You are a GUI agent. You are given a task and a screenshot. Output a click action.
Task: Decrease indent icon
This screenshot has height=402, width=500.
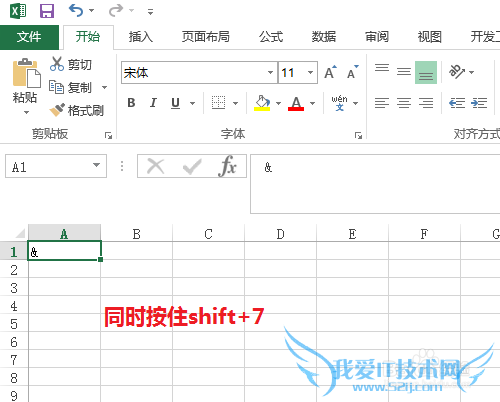pos(457,103)
